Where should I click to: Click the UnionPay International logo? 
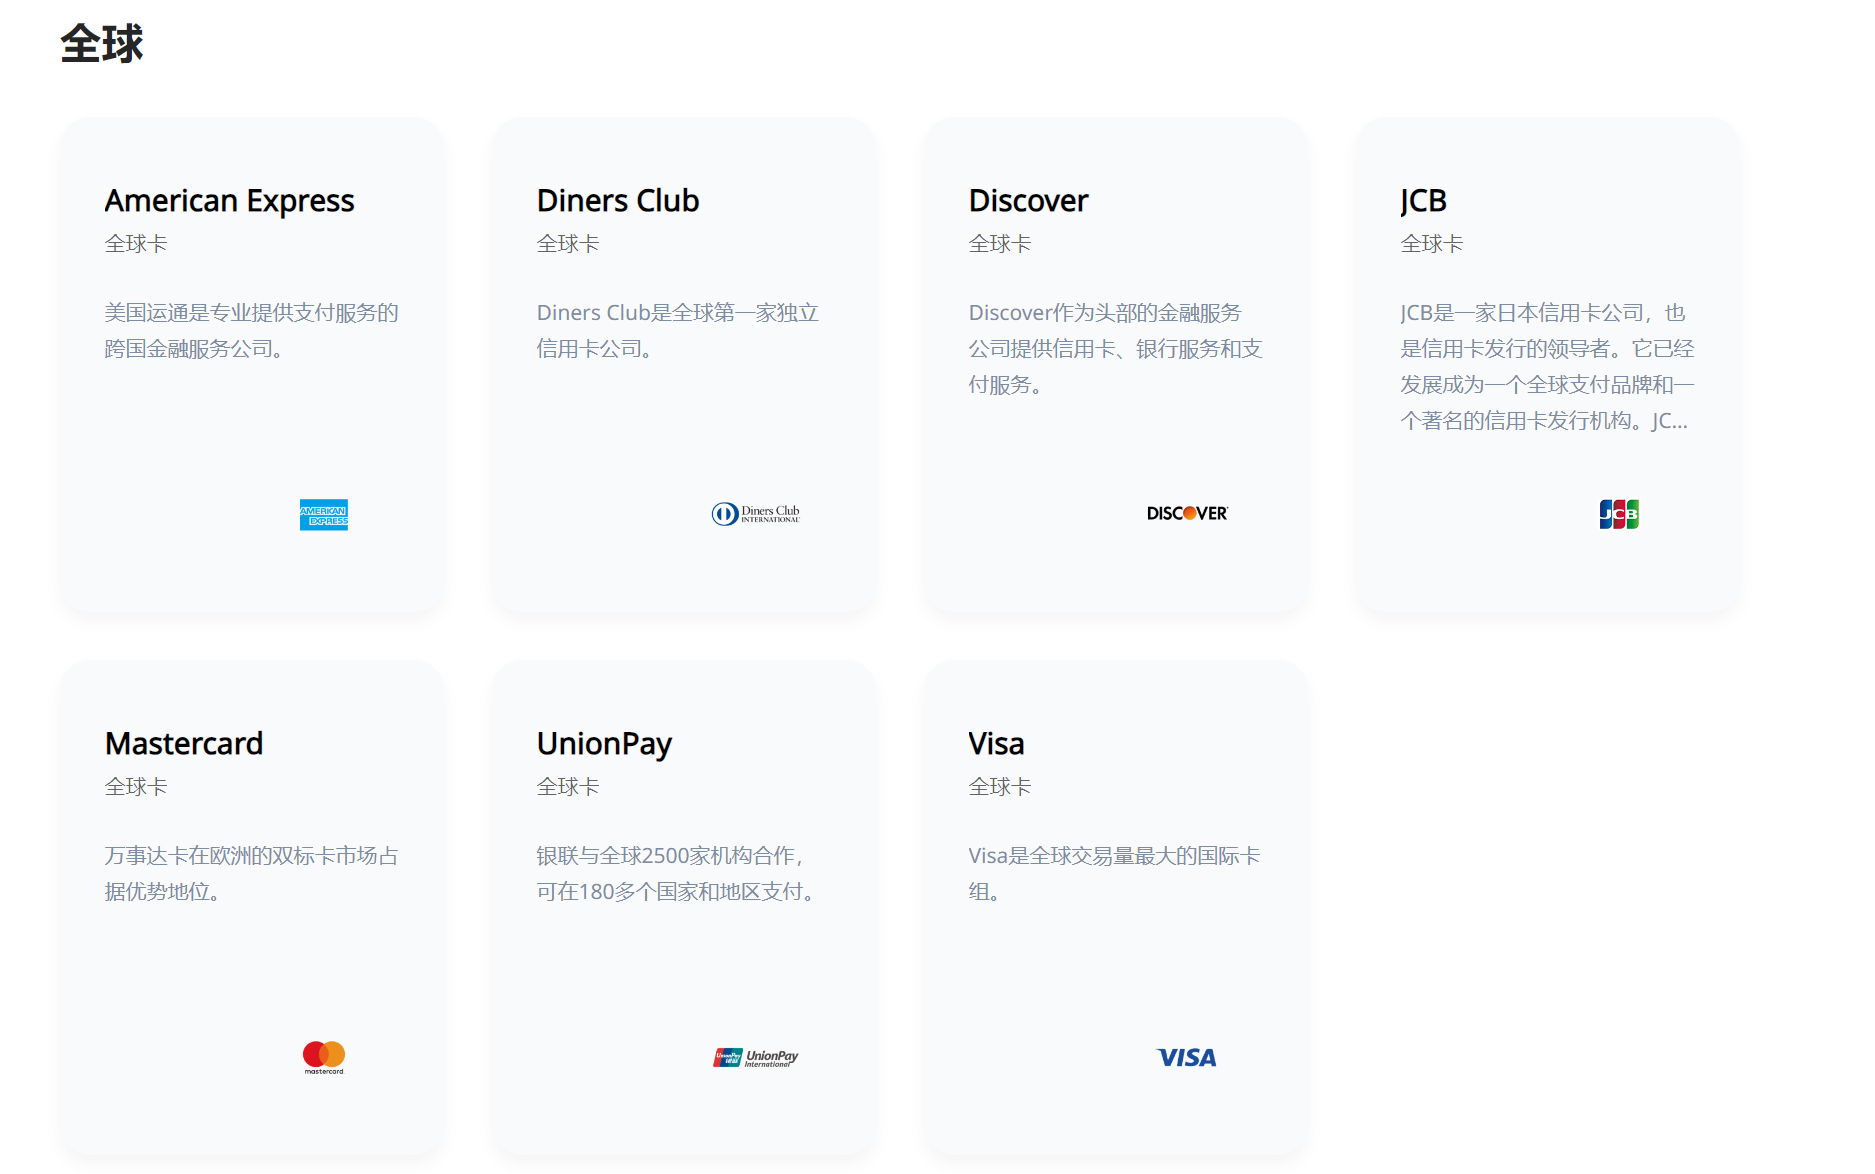pos(755,1057)
